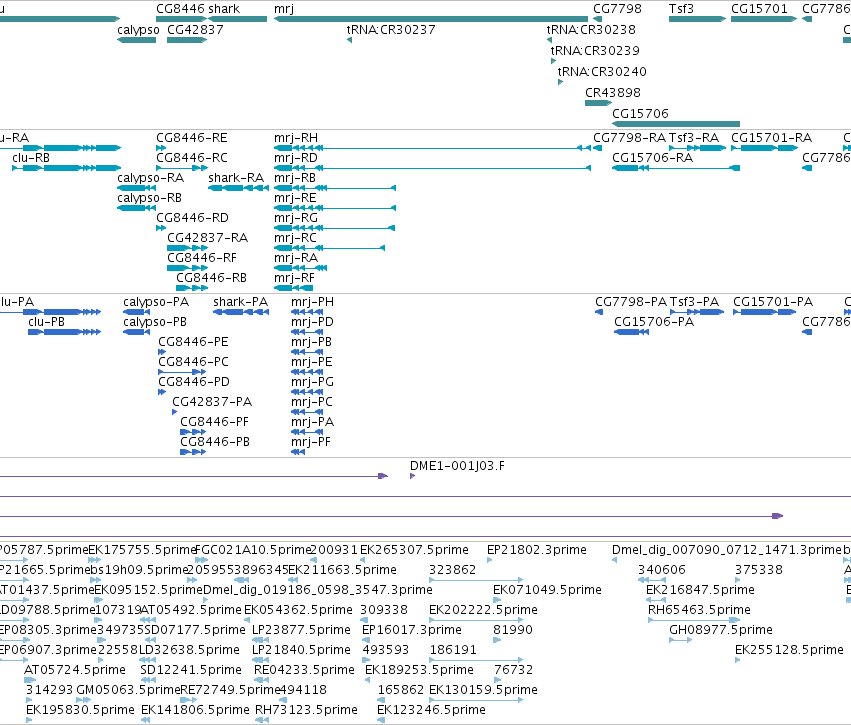Select transcript calypso-RA

point(137,188)
